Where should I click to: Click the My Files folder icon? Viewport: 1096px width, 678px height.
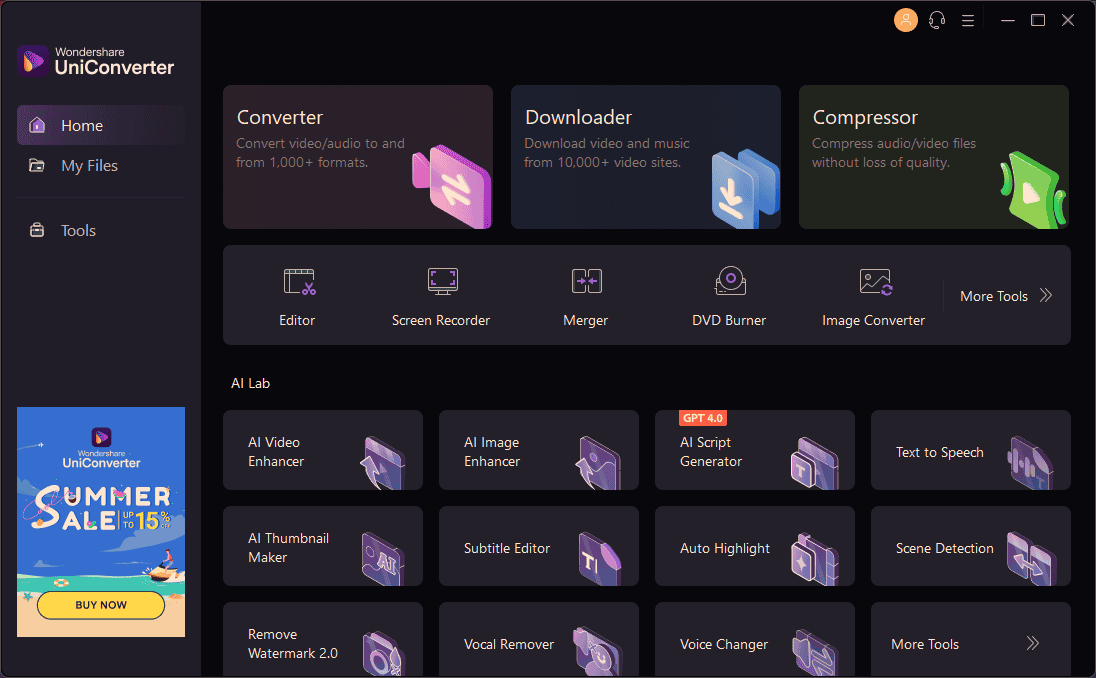tap(36, 166)
